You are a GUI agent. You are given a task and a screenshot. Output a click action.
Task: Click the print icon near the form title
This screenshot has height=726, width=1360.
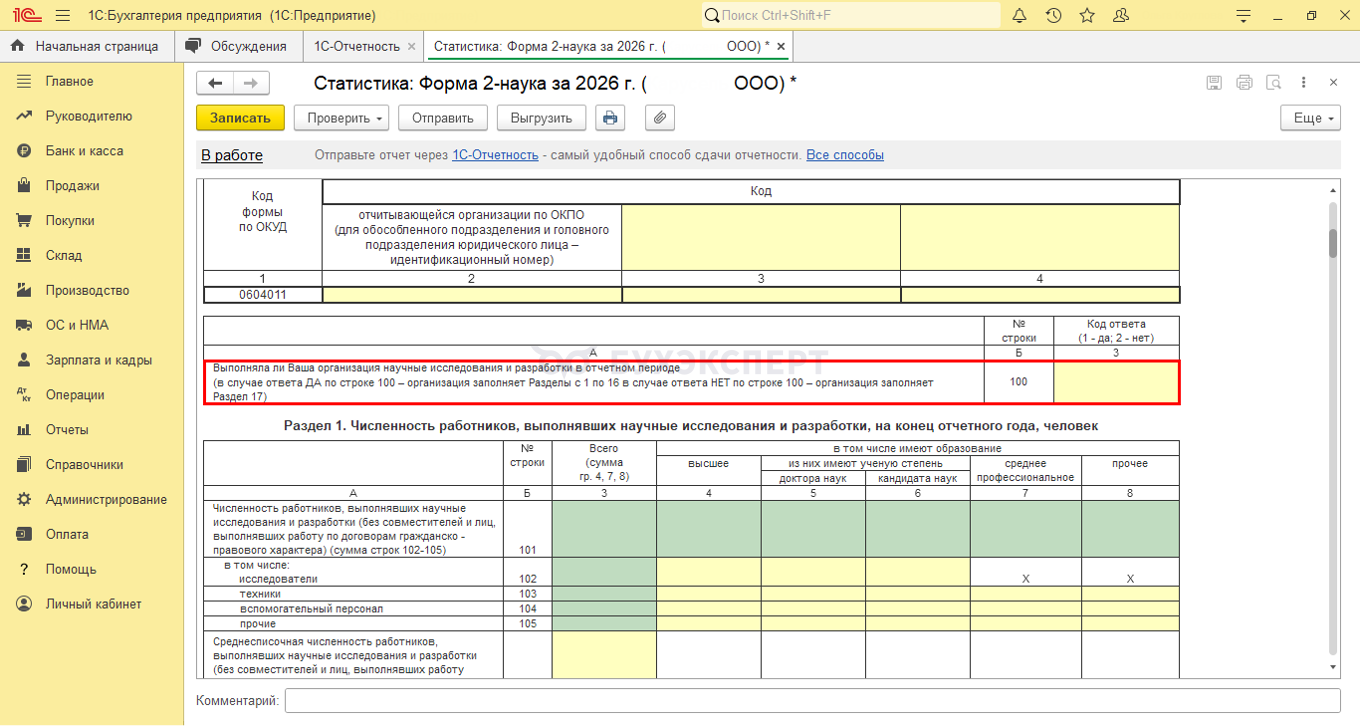click(x=1244, y=83)
